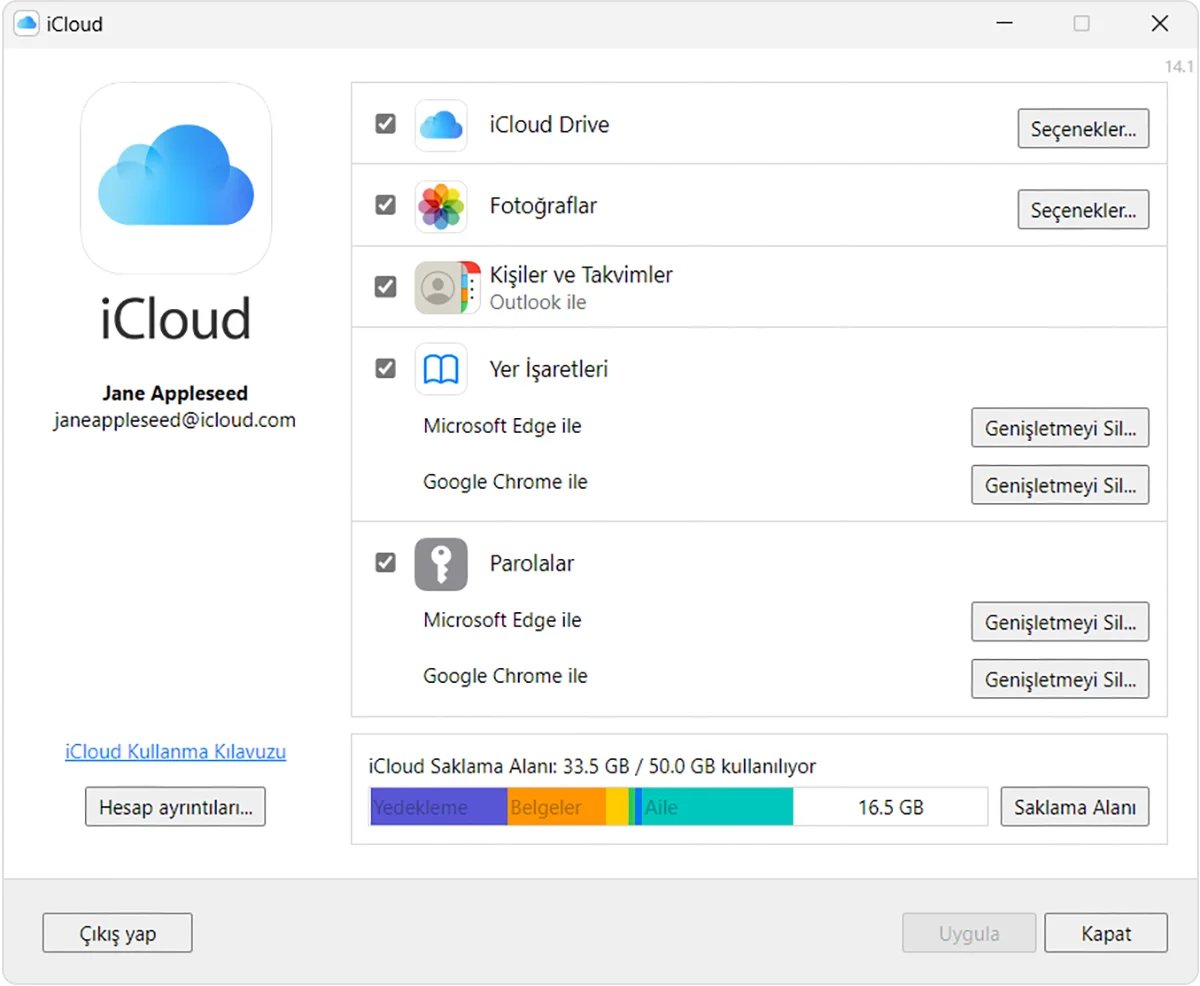Click the Yer İşaretleri book icon
Image resolution: width=1200 pixels, height=986 pixels.
coord(441,370)
